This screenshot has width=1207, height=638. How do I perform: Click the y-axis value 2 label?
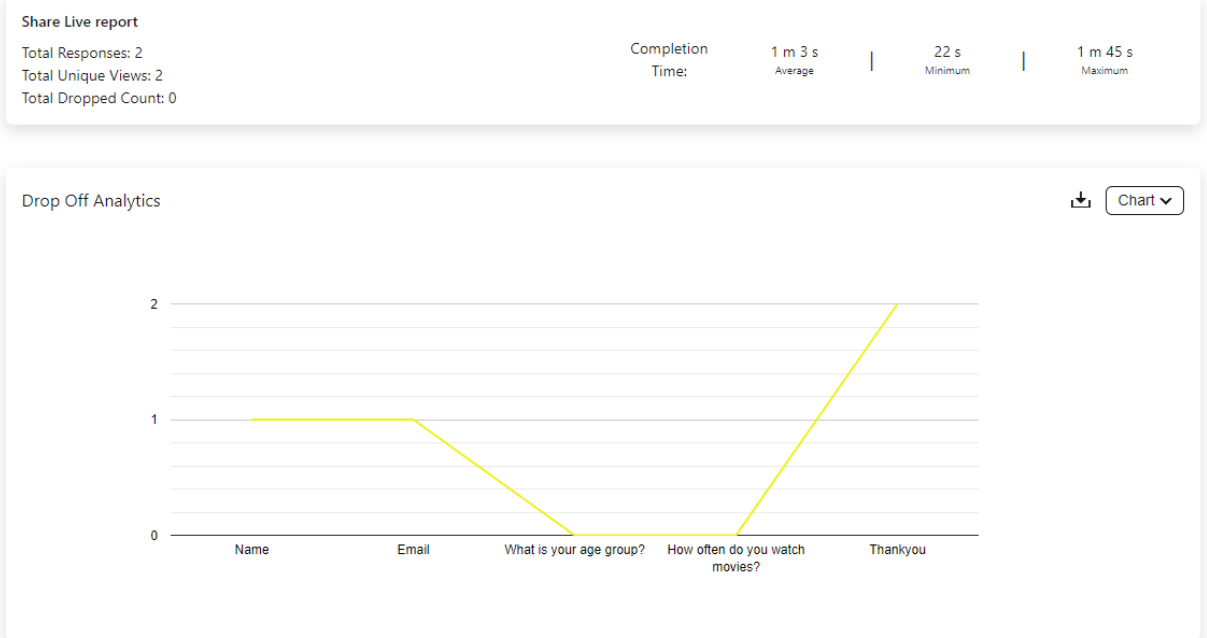click(x=154, y=304)
